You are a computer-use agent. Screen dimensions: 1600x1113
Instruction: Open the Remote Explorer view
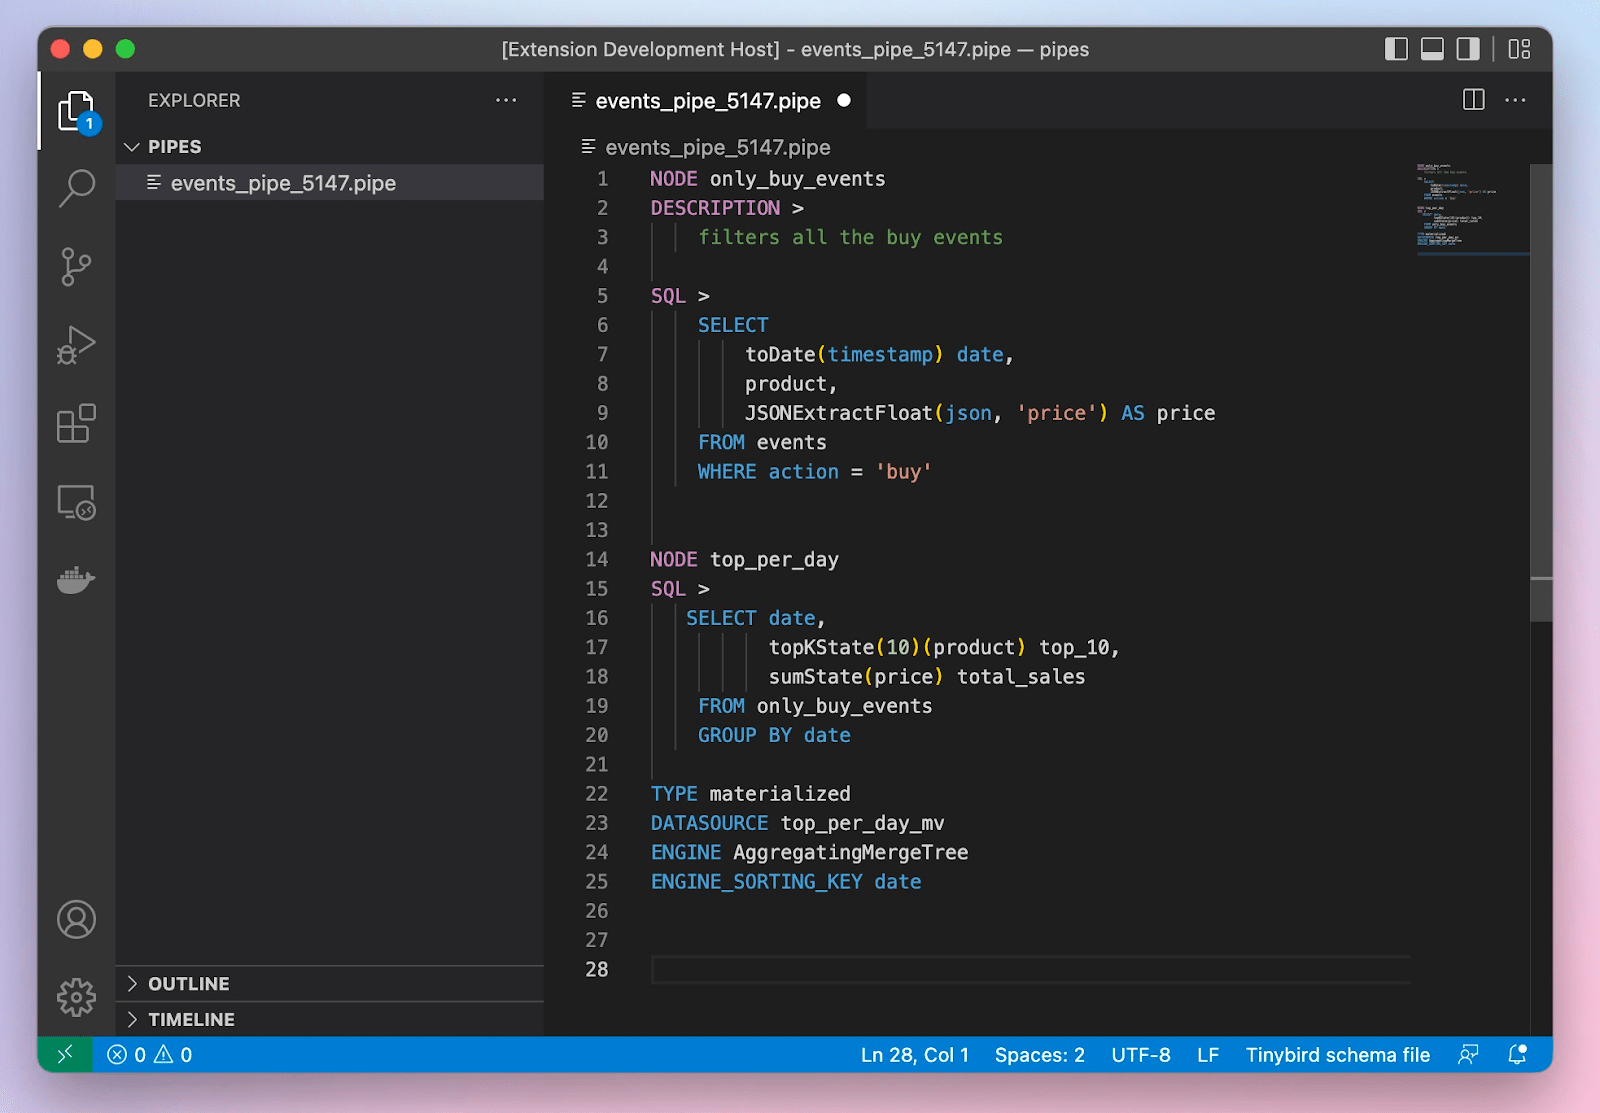76,502
